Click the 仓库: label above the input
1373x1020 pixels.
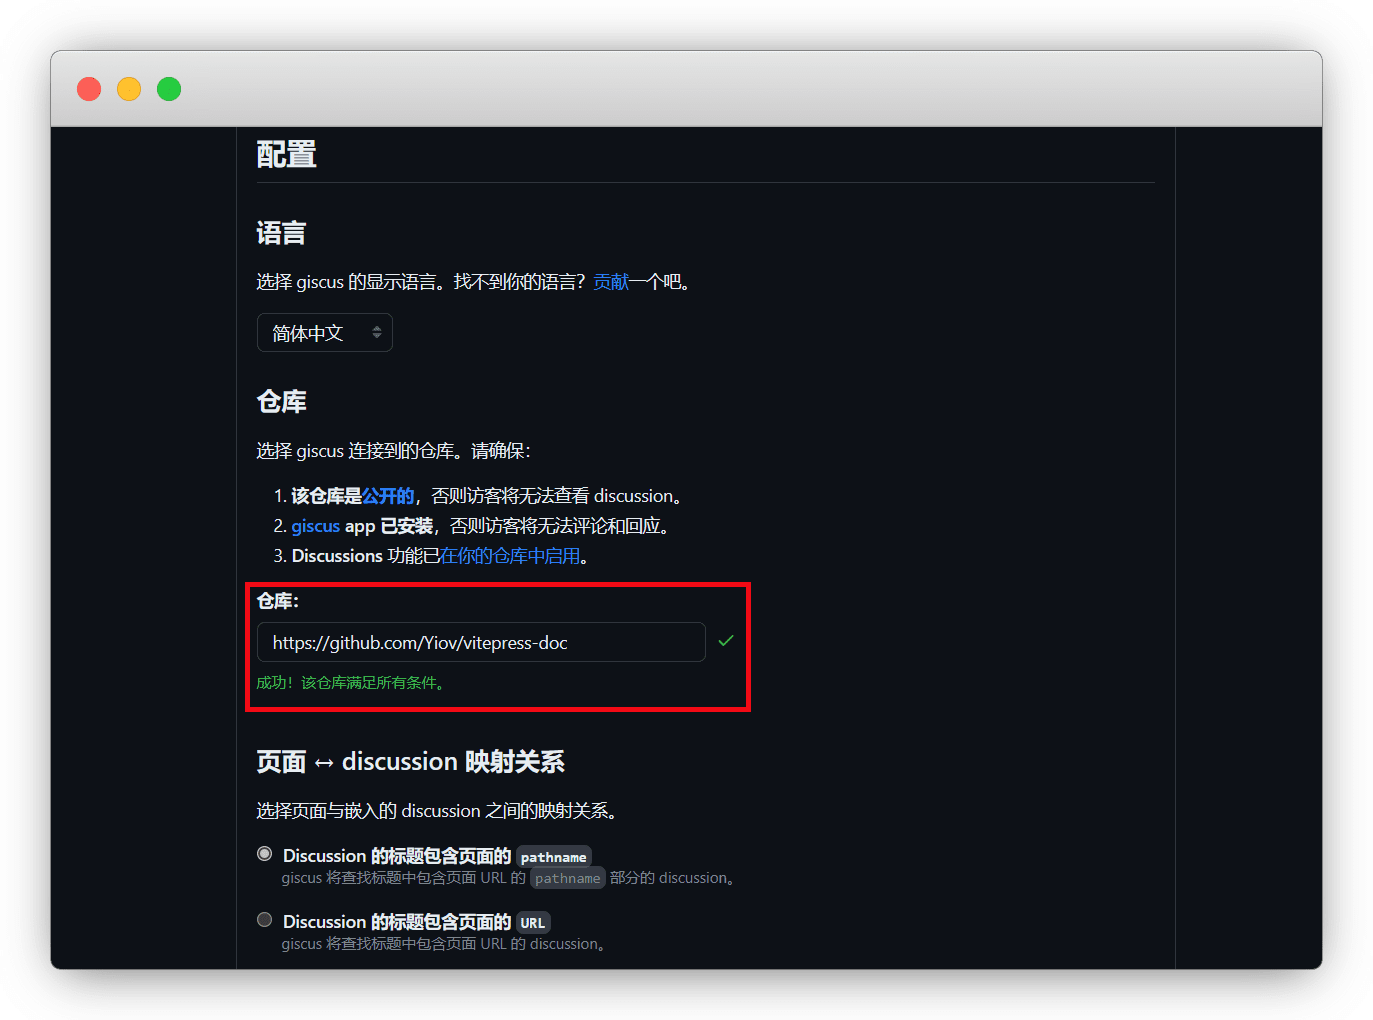click(277, 601)
